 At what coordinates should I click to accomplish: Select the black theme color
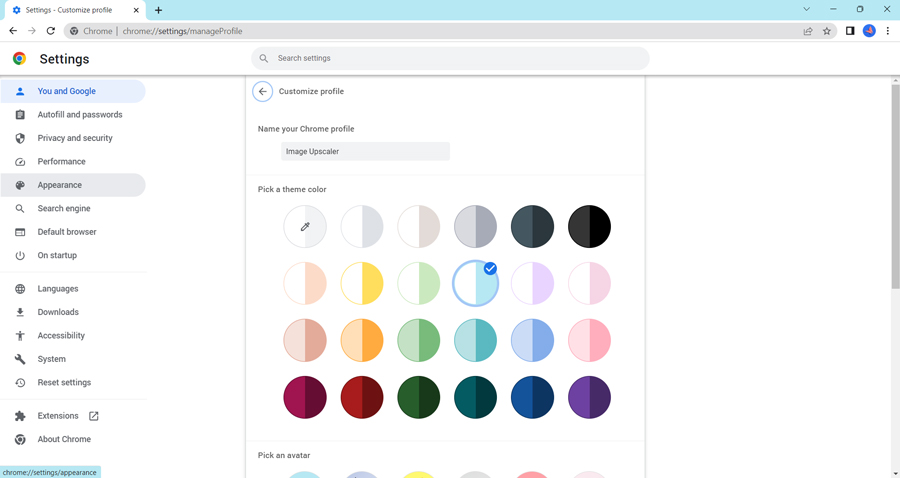tap(589, 227)
